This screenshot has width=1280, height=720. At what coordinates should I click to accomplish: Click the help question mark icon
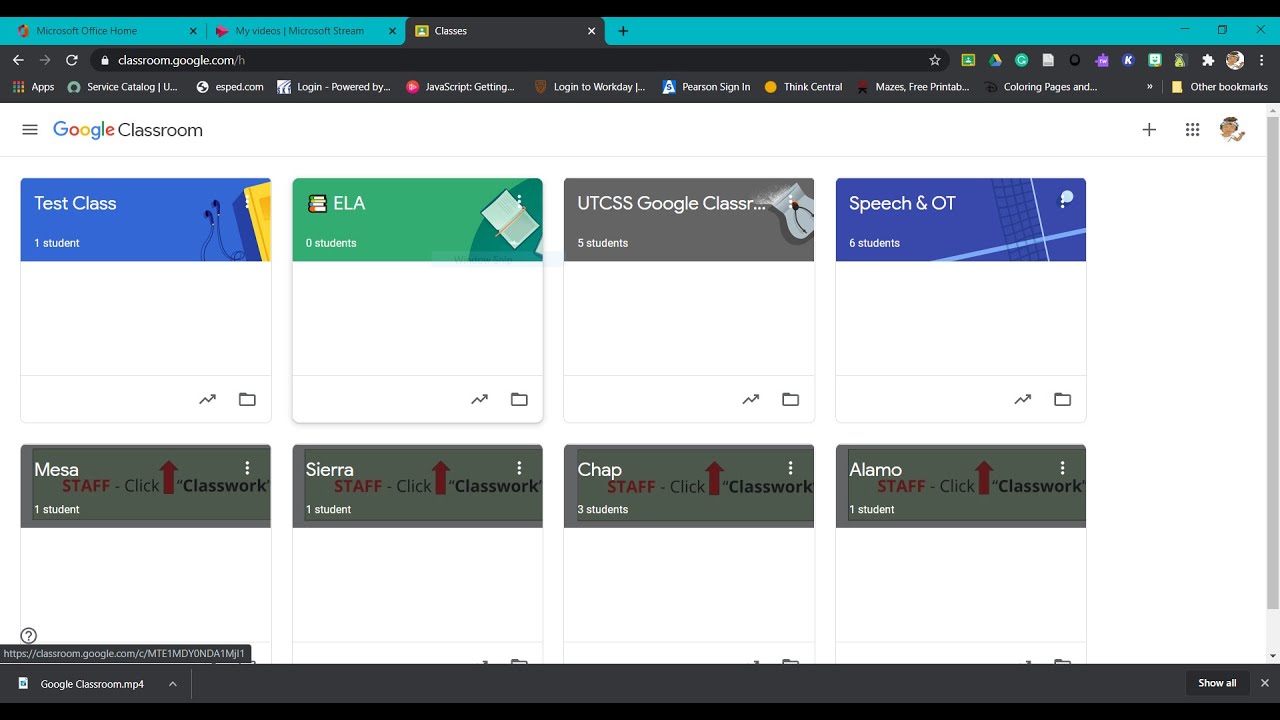pos(29,635)
